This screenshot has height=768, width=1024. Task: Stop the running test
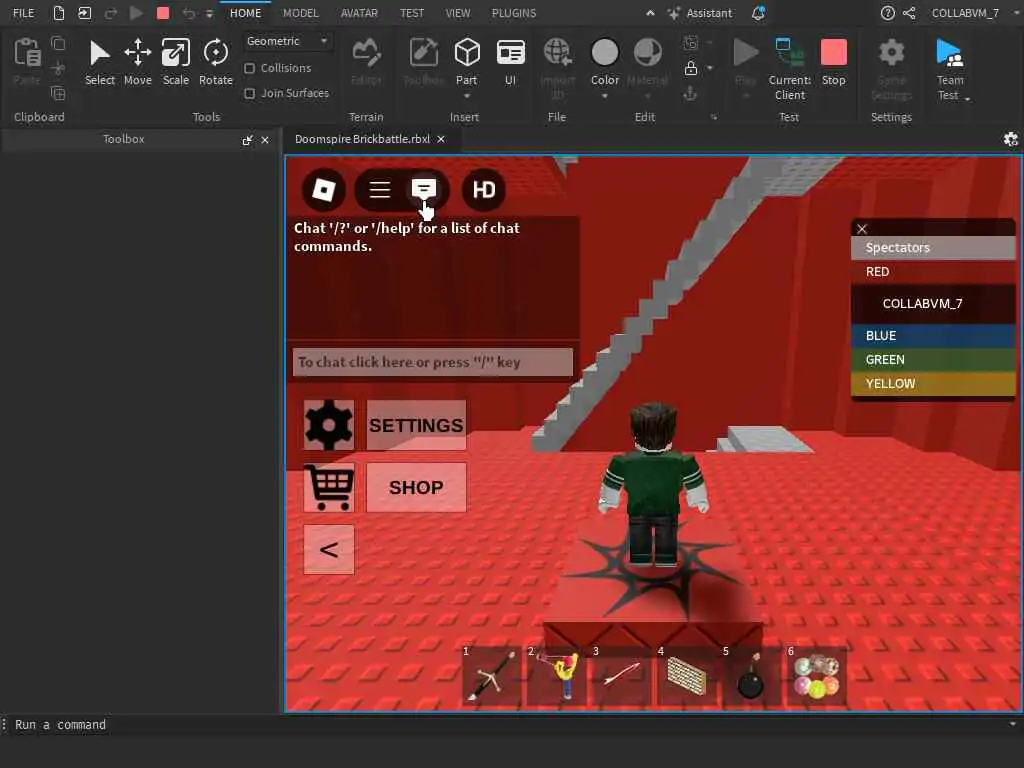coord(833,62)
